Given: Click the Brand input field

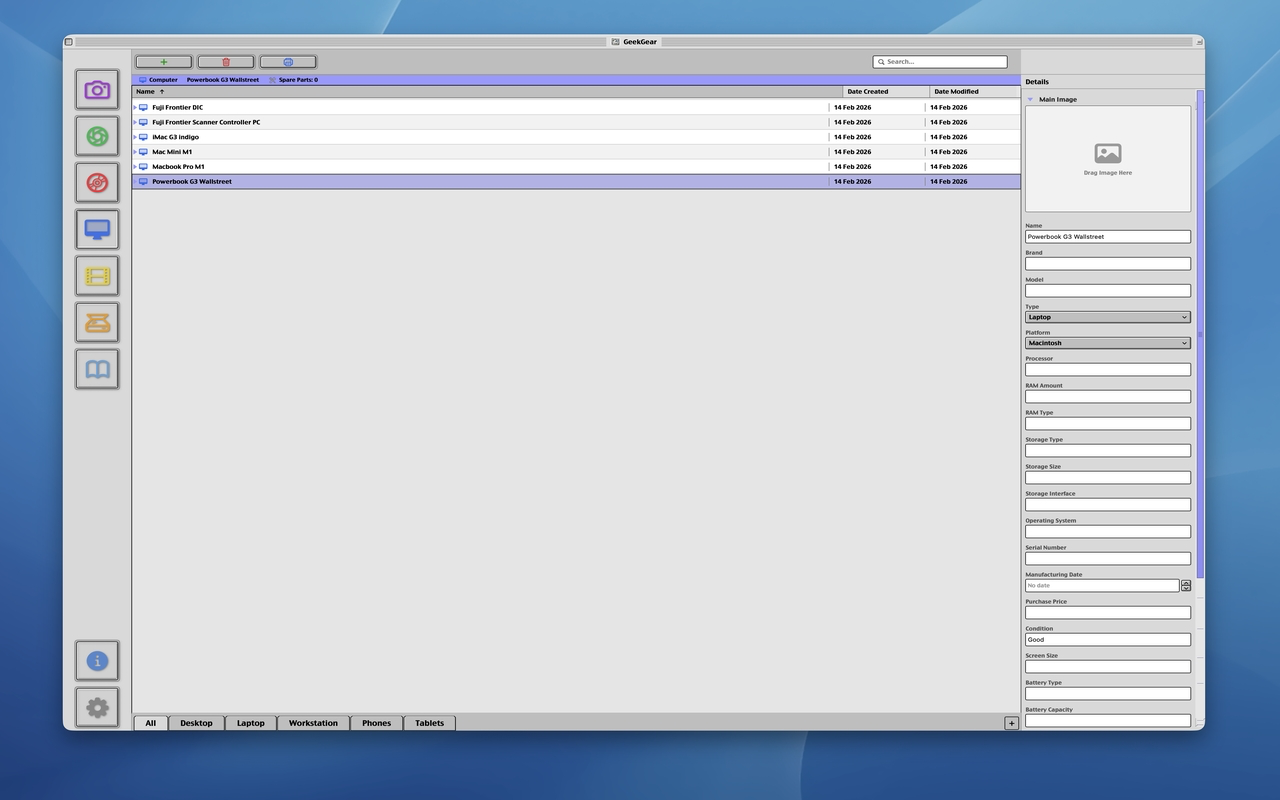Looking at the screenshot, I should point(1108,264).
